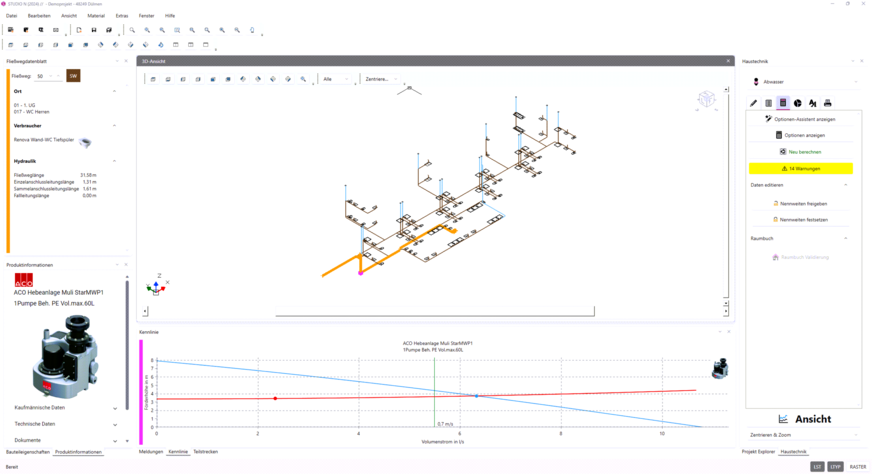This screenshot has height=474, width=872.
Task: Select the pie chart icon tab
Action: 798,103
